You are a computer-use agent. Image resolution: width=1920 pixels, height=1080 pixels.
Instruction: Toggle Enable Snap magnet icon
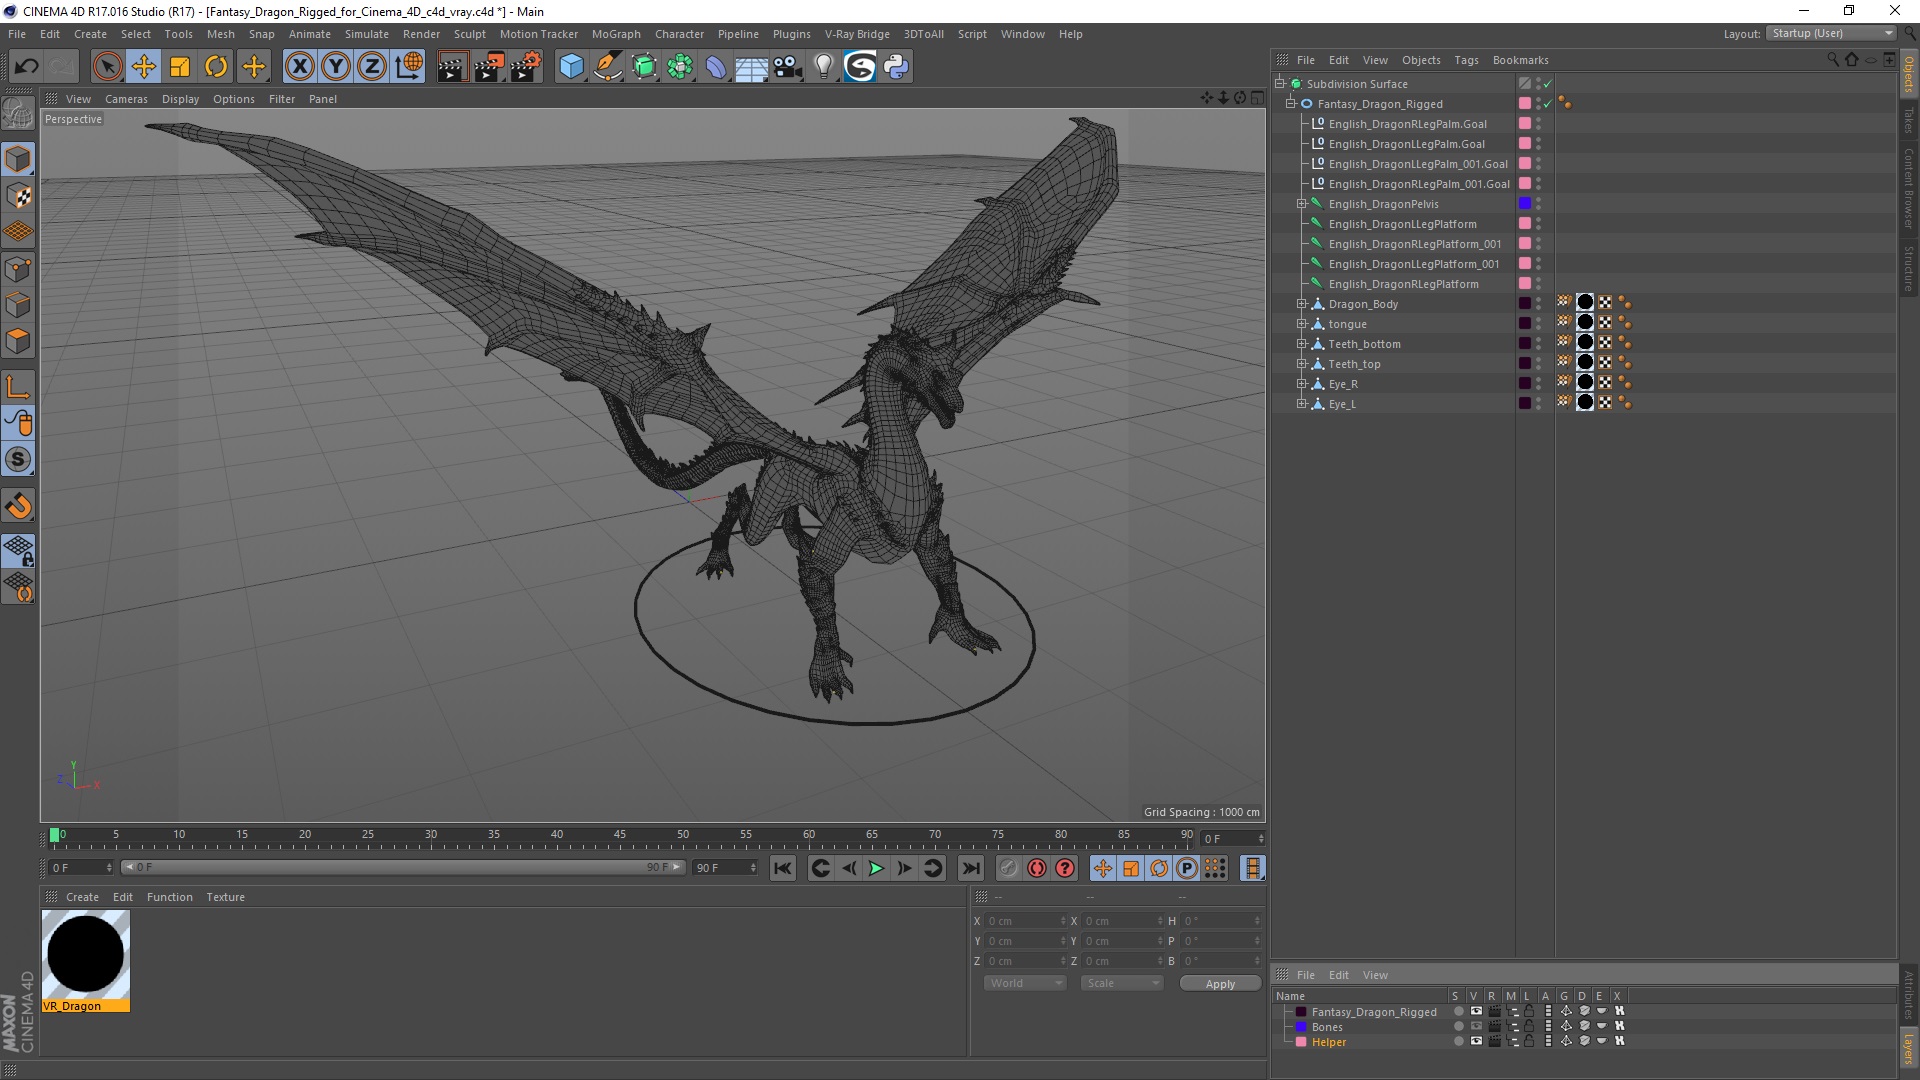click(18, 506)
